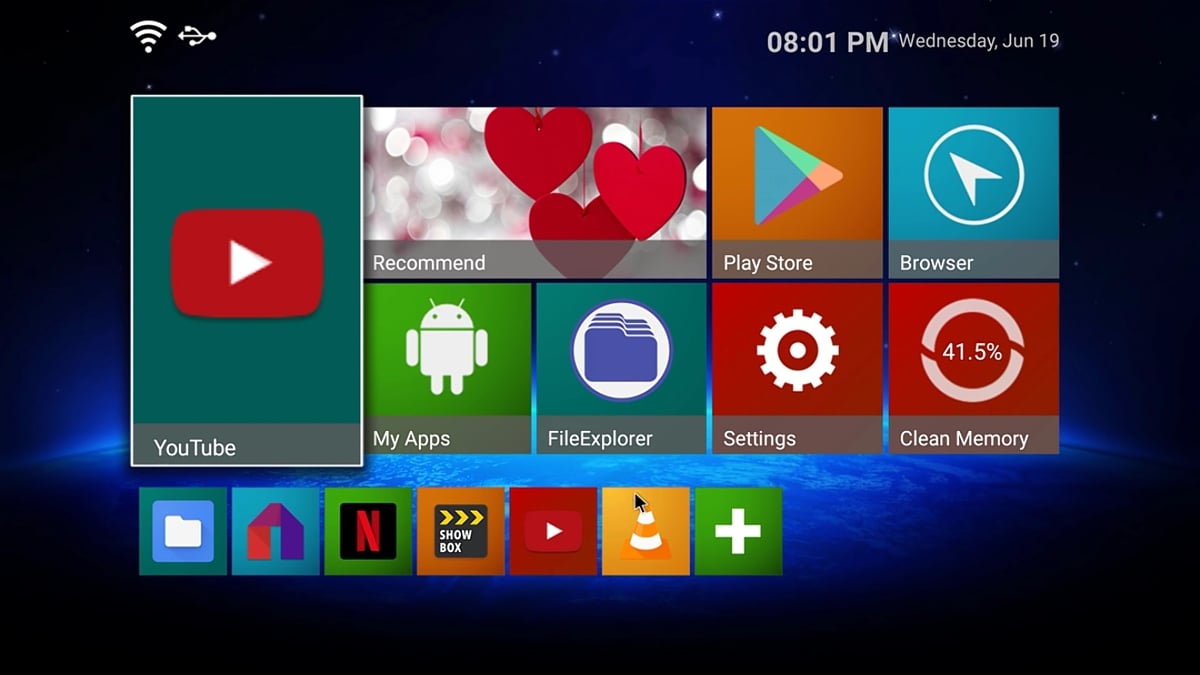This screenshot has width=1200, height=675.
Task: Launch the Mobdro shortcut icon
Action: click(x=275, y=531)
